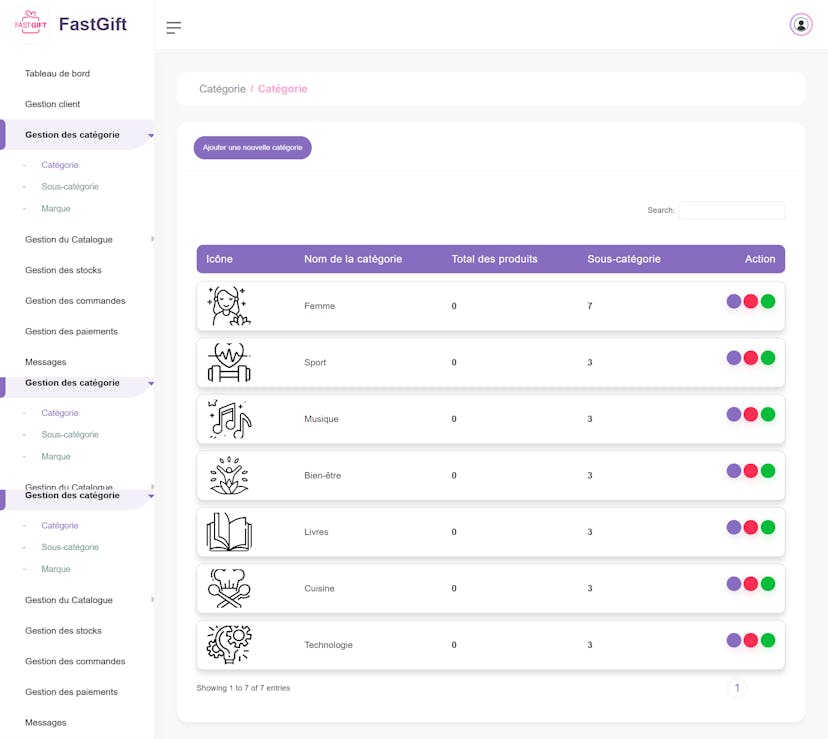Click the FastGift logo icon
828x739 pixels.
pos(31,25)
